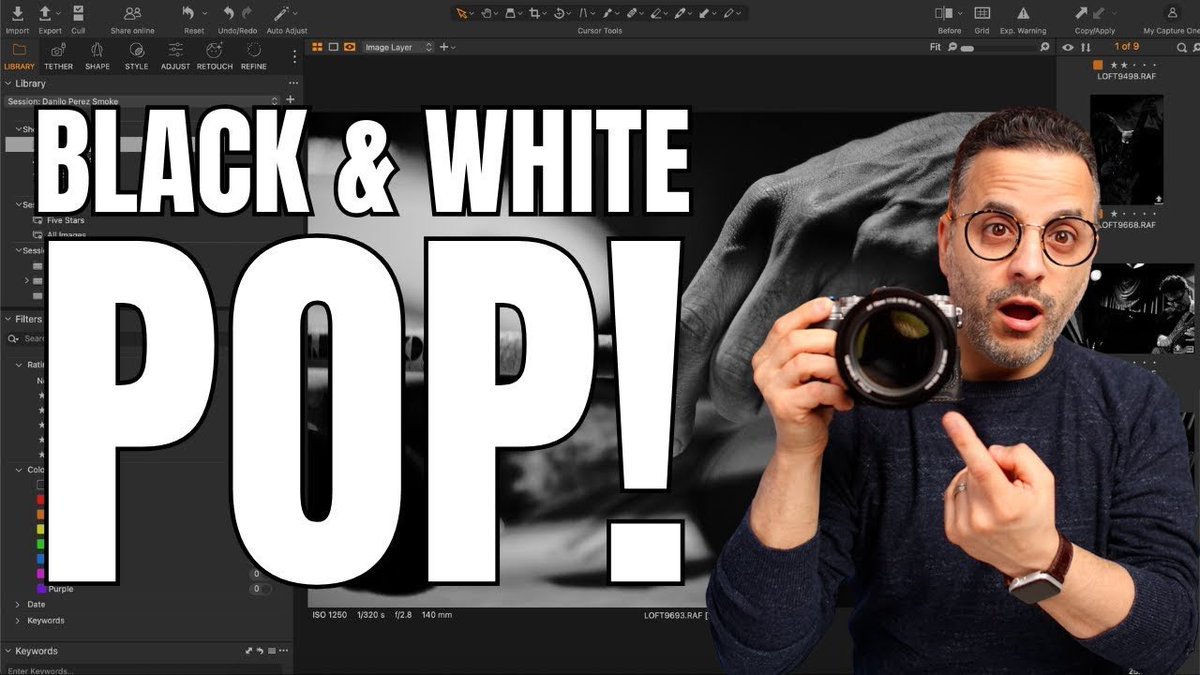The image size is (1200, 675).
Task: Click the Reset adjustments icon
Action: (189, 14)
